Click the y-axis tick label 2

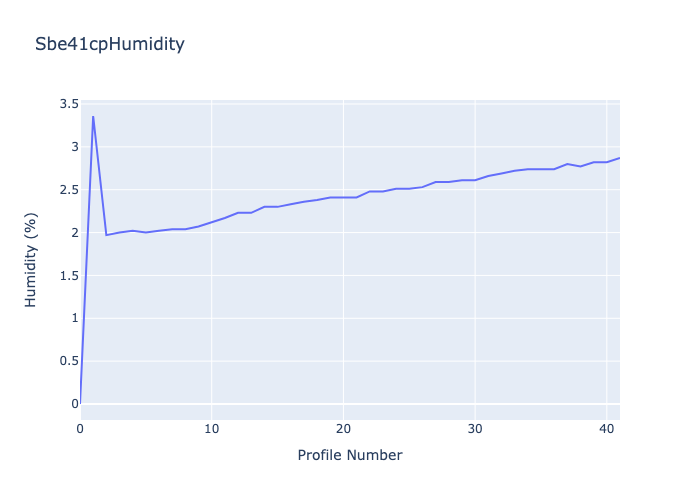[x=74, y=233]
